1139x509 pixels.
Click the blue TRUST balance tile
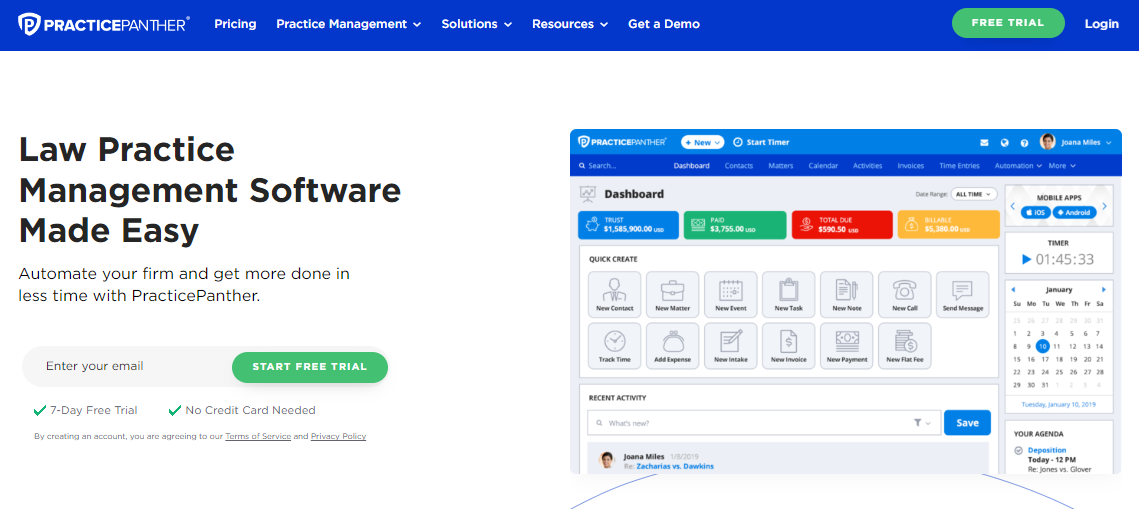tap(628, 225)
